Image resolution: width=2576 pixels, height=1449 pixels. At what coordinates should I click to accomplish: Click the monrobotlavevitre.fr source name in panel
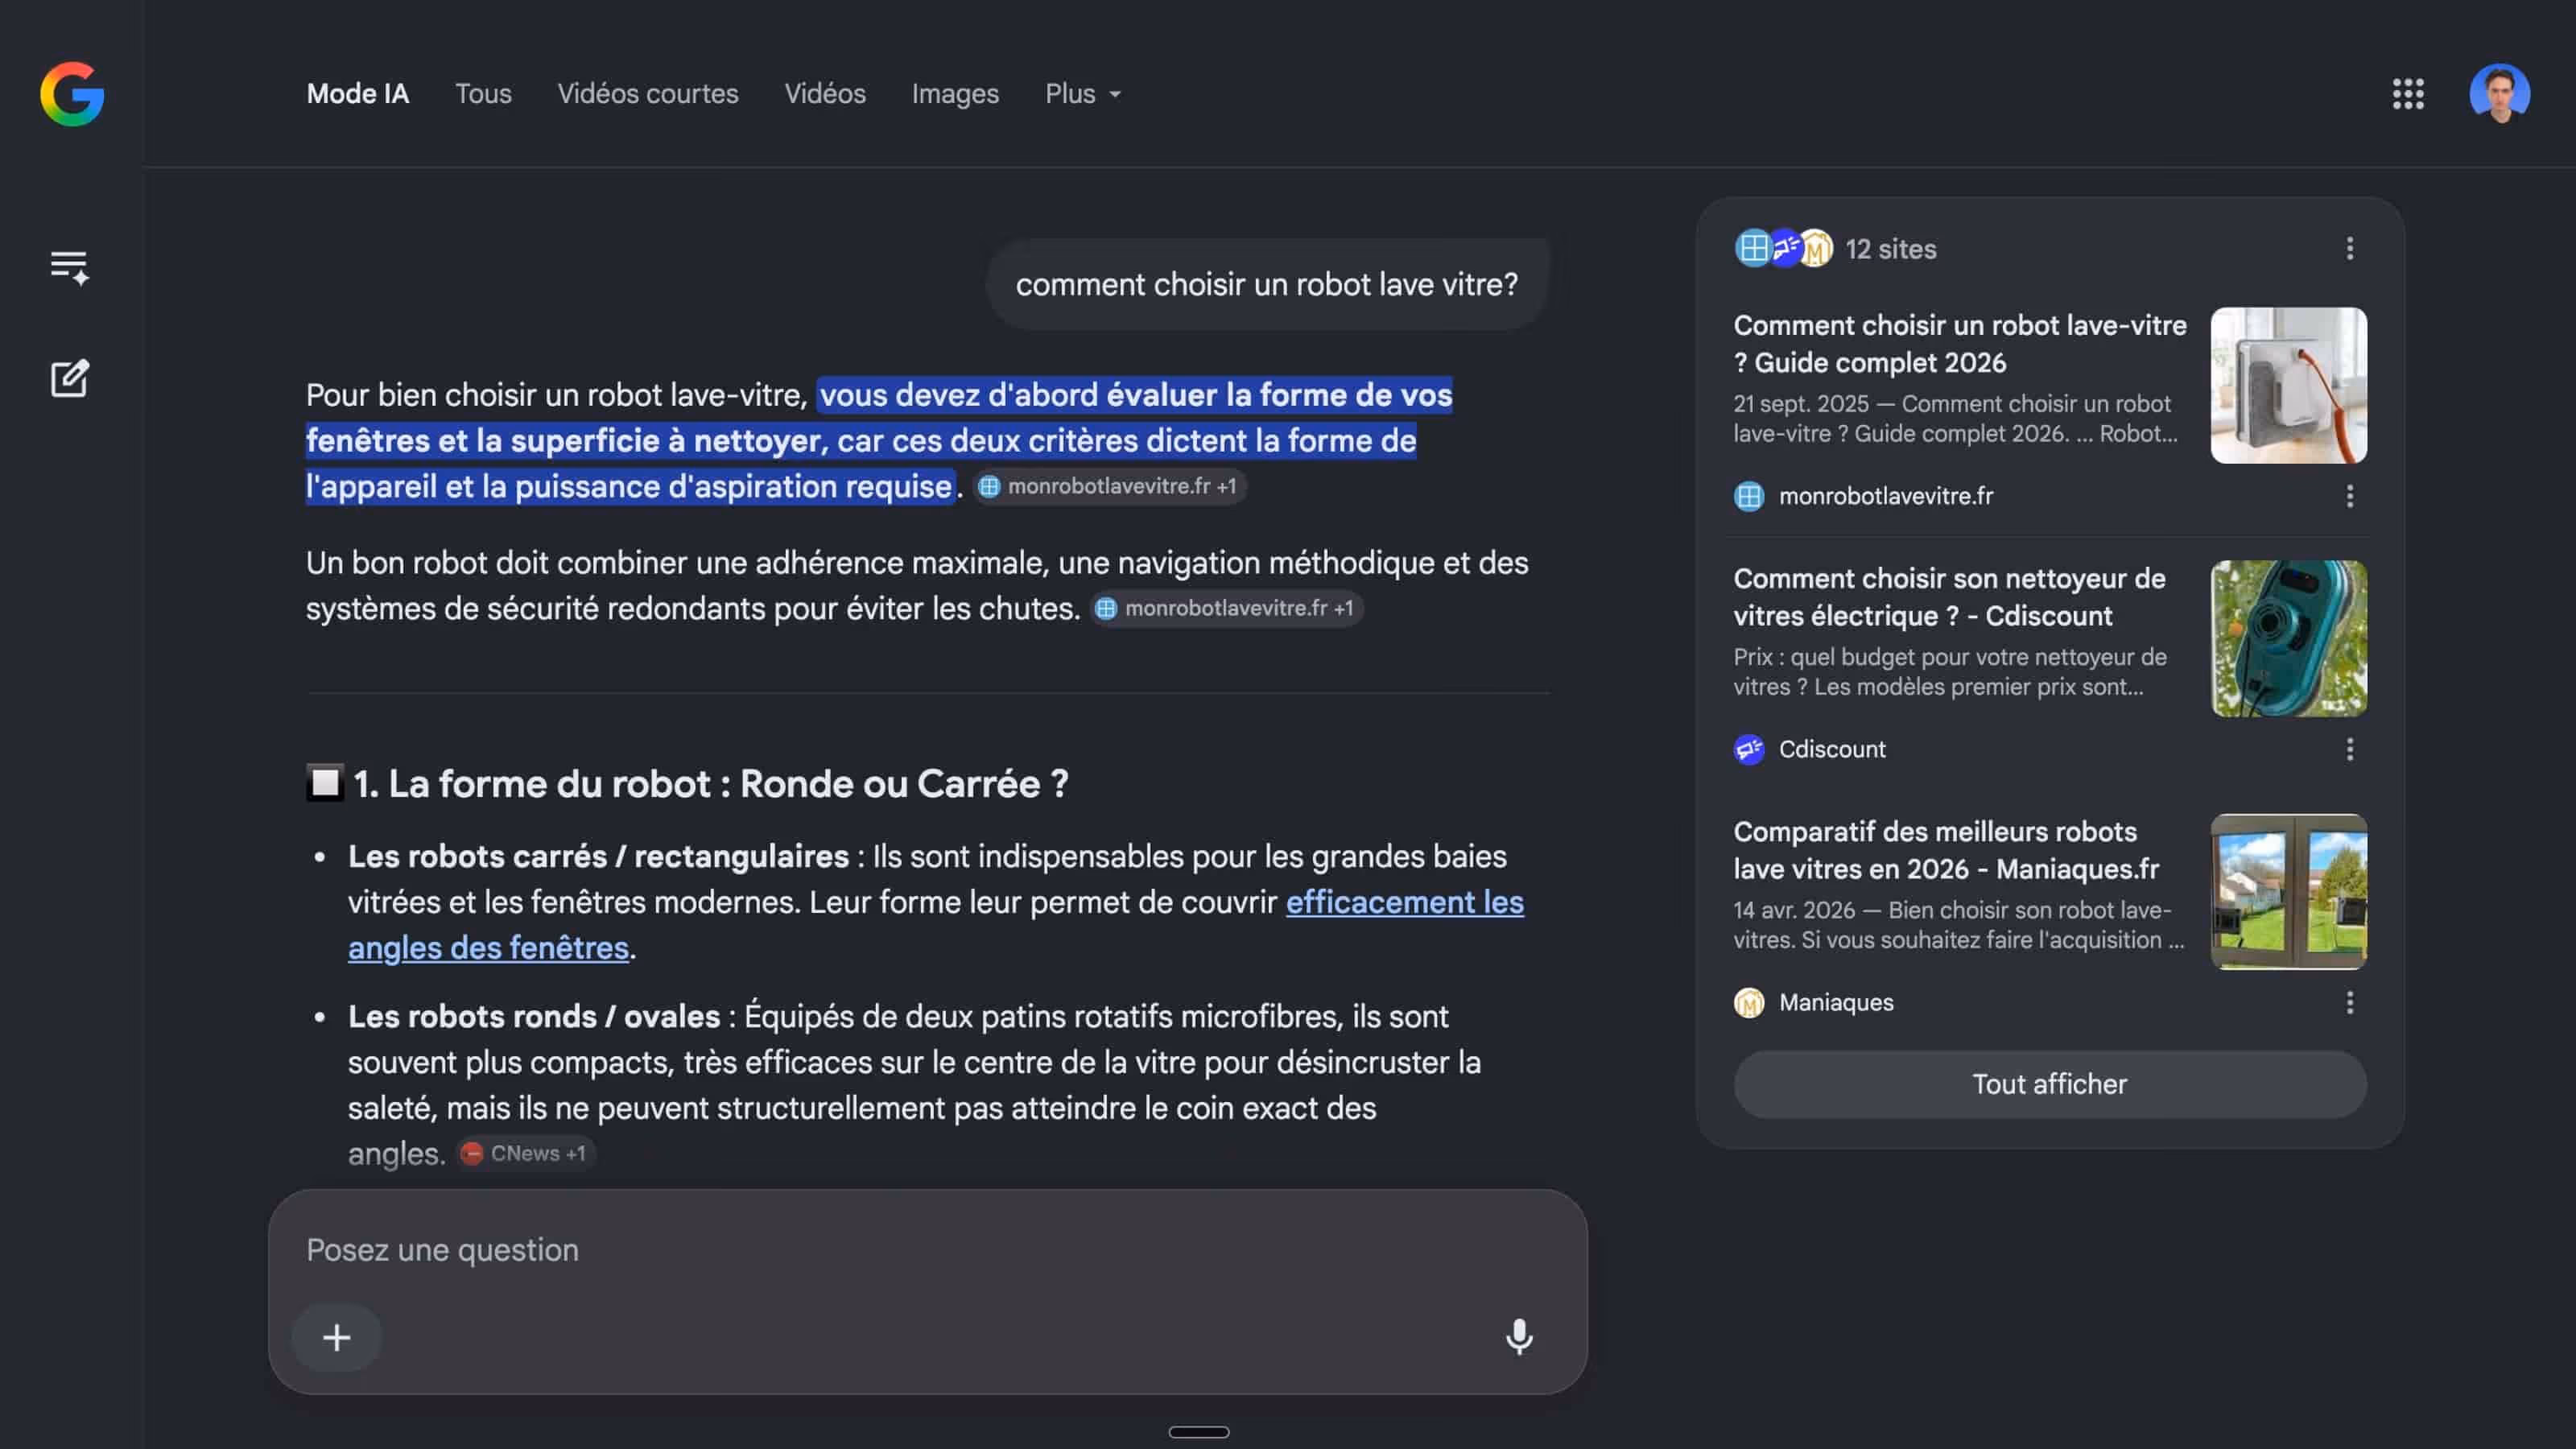tap(1886, 496)
